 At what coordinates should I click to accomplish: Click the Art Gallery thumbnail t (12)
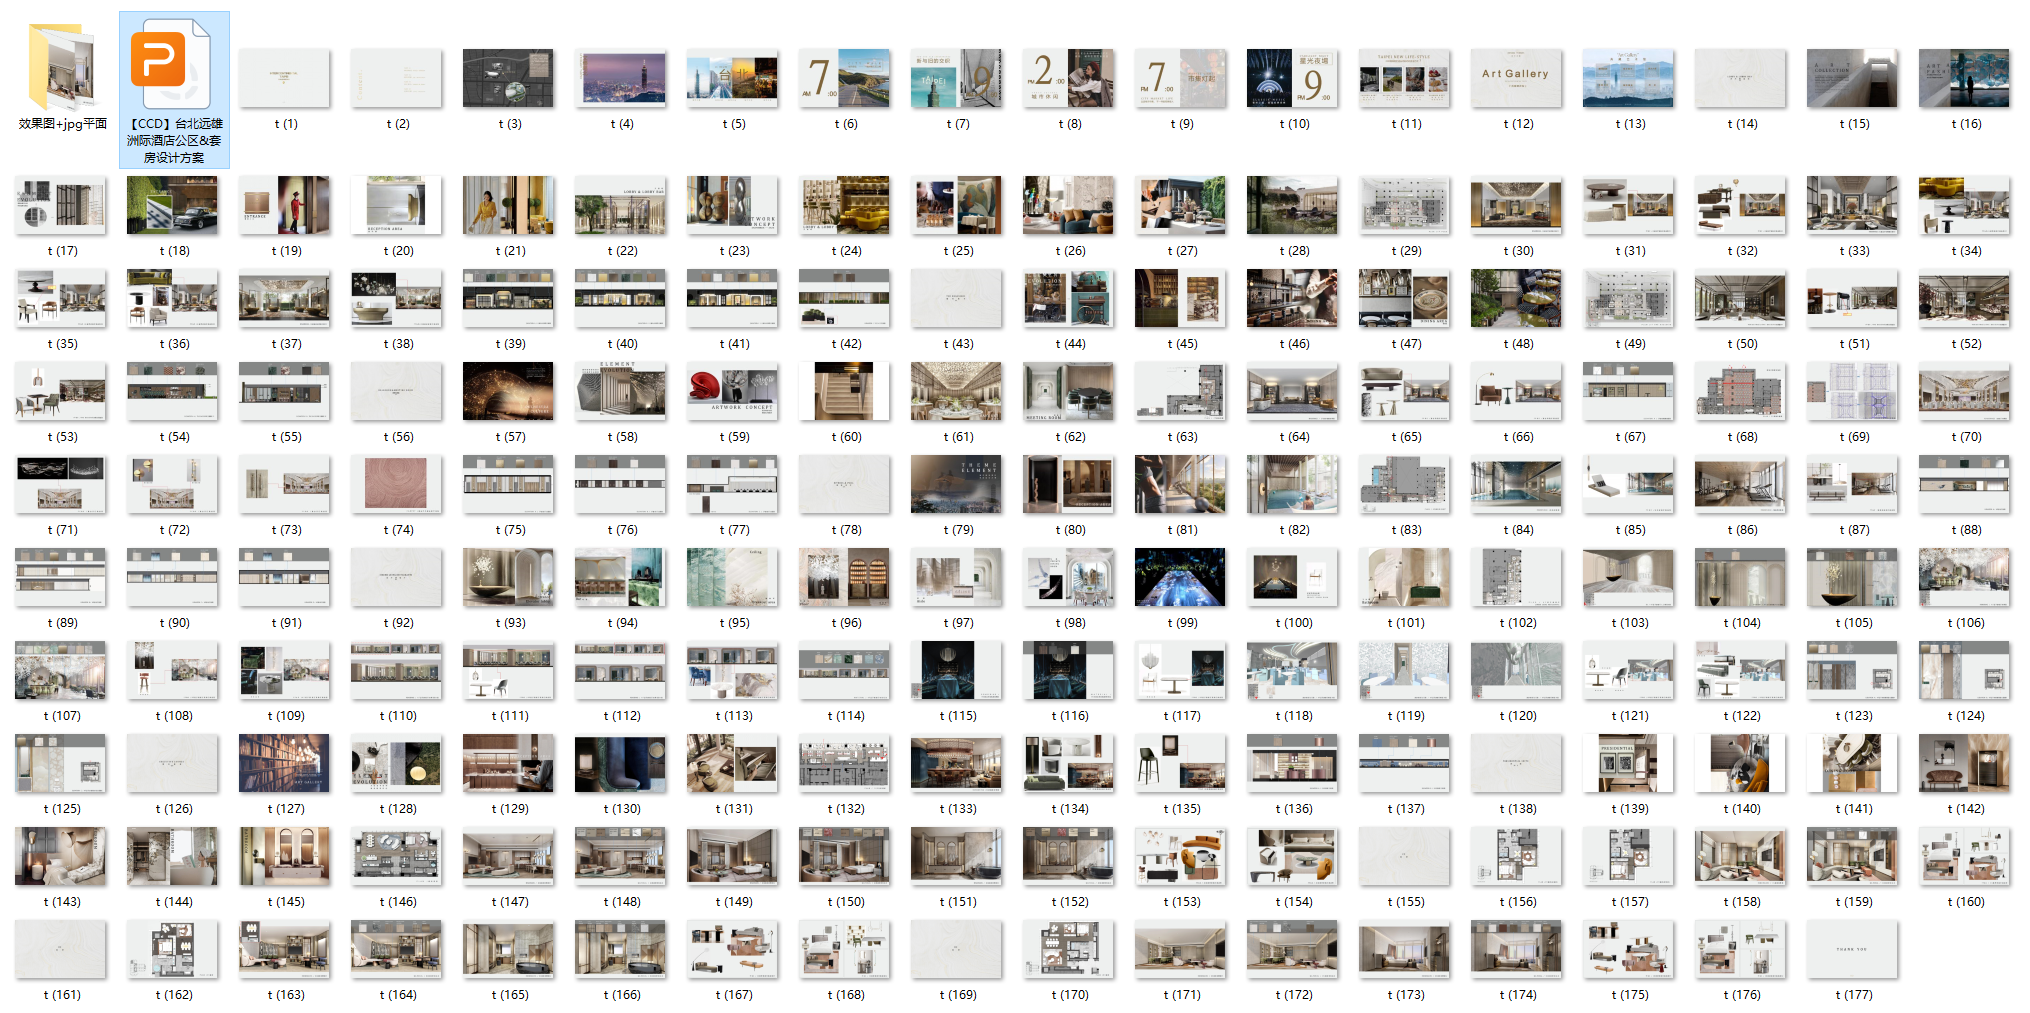coord(1517,78)
